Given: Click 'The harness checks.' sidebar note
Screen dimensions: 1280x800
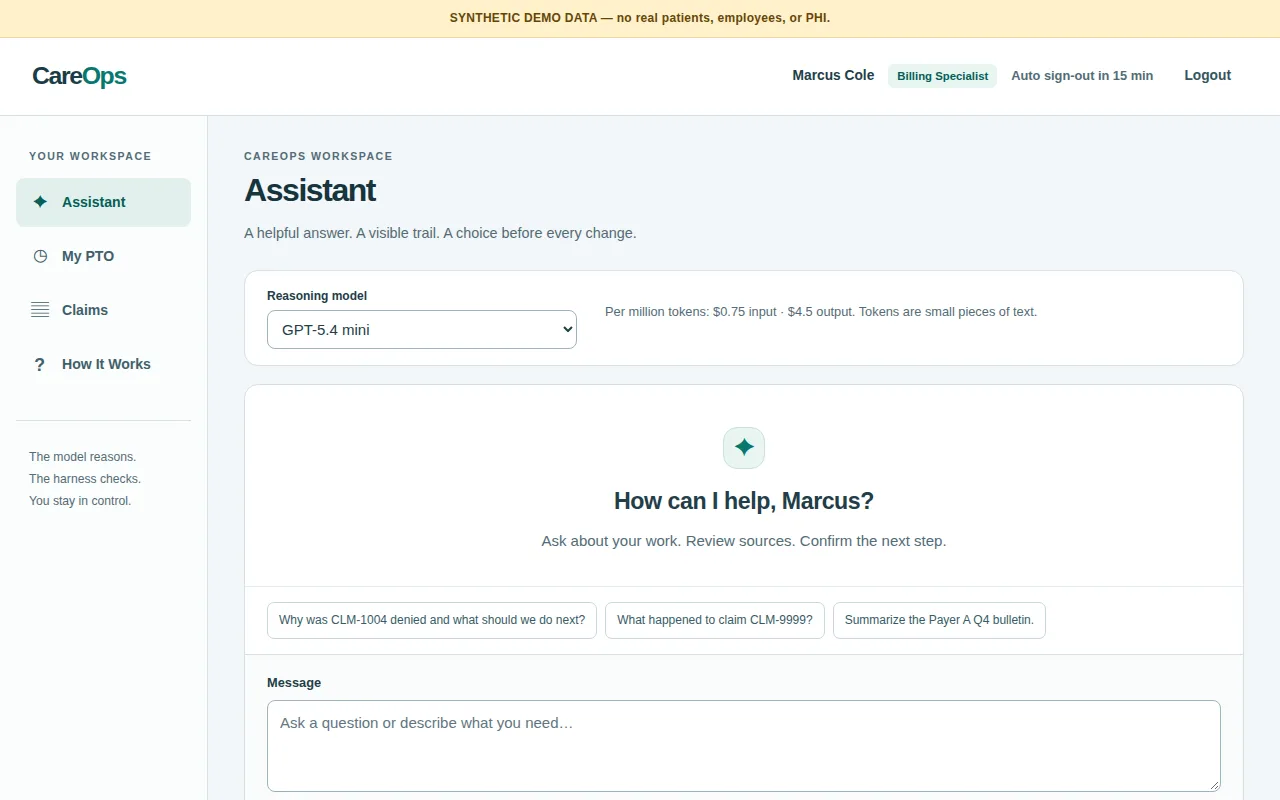Looking at the screenshot, I should click(x=85, y=479).
